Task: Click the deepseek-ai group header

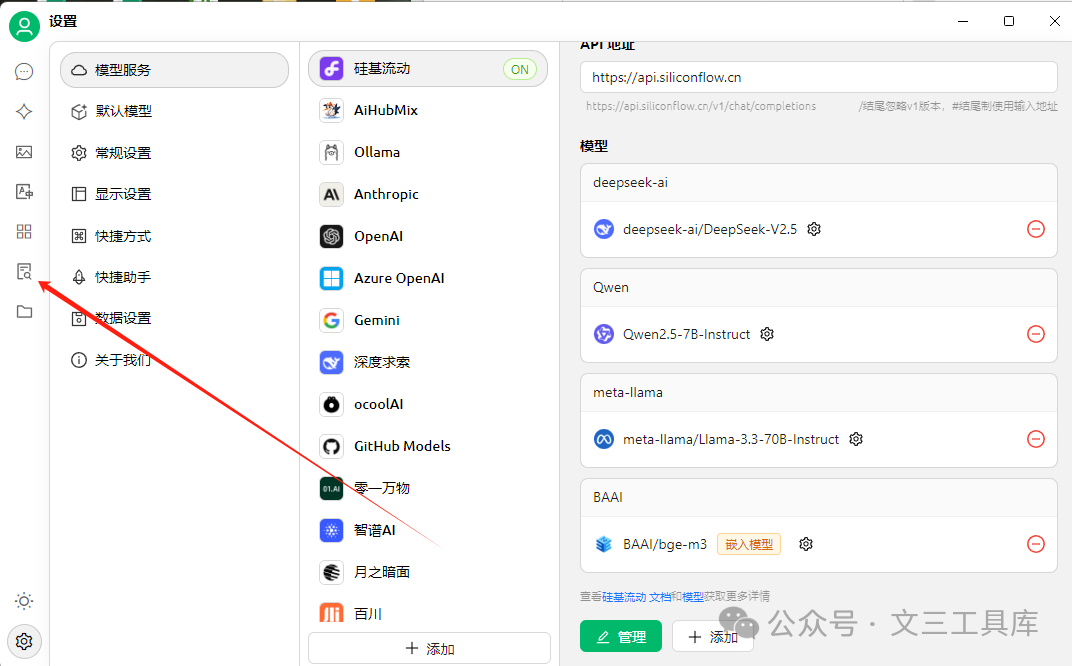Action: pyautogui.click(x=818, y=183)
